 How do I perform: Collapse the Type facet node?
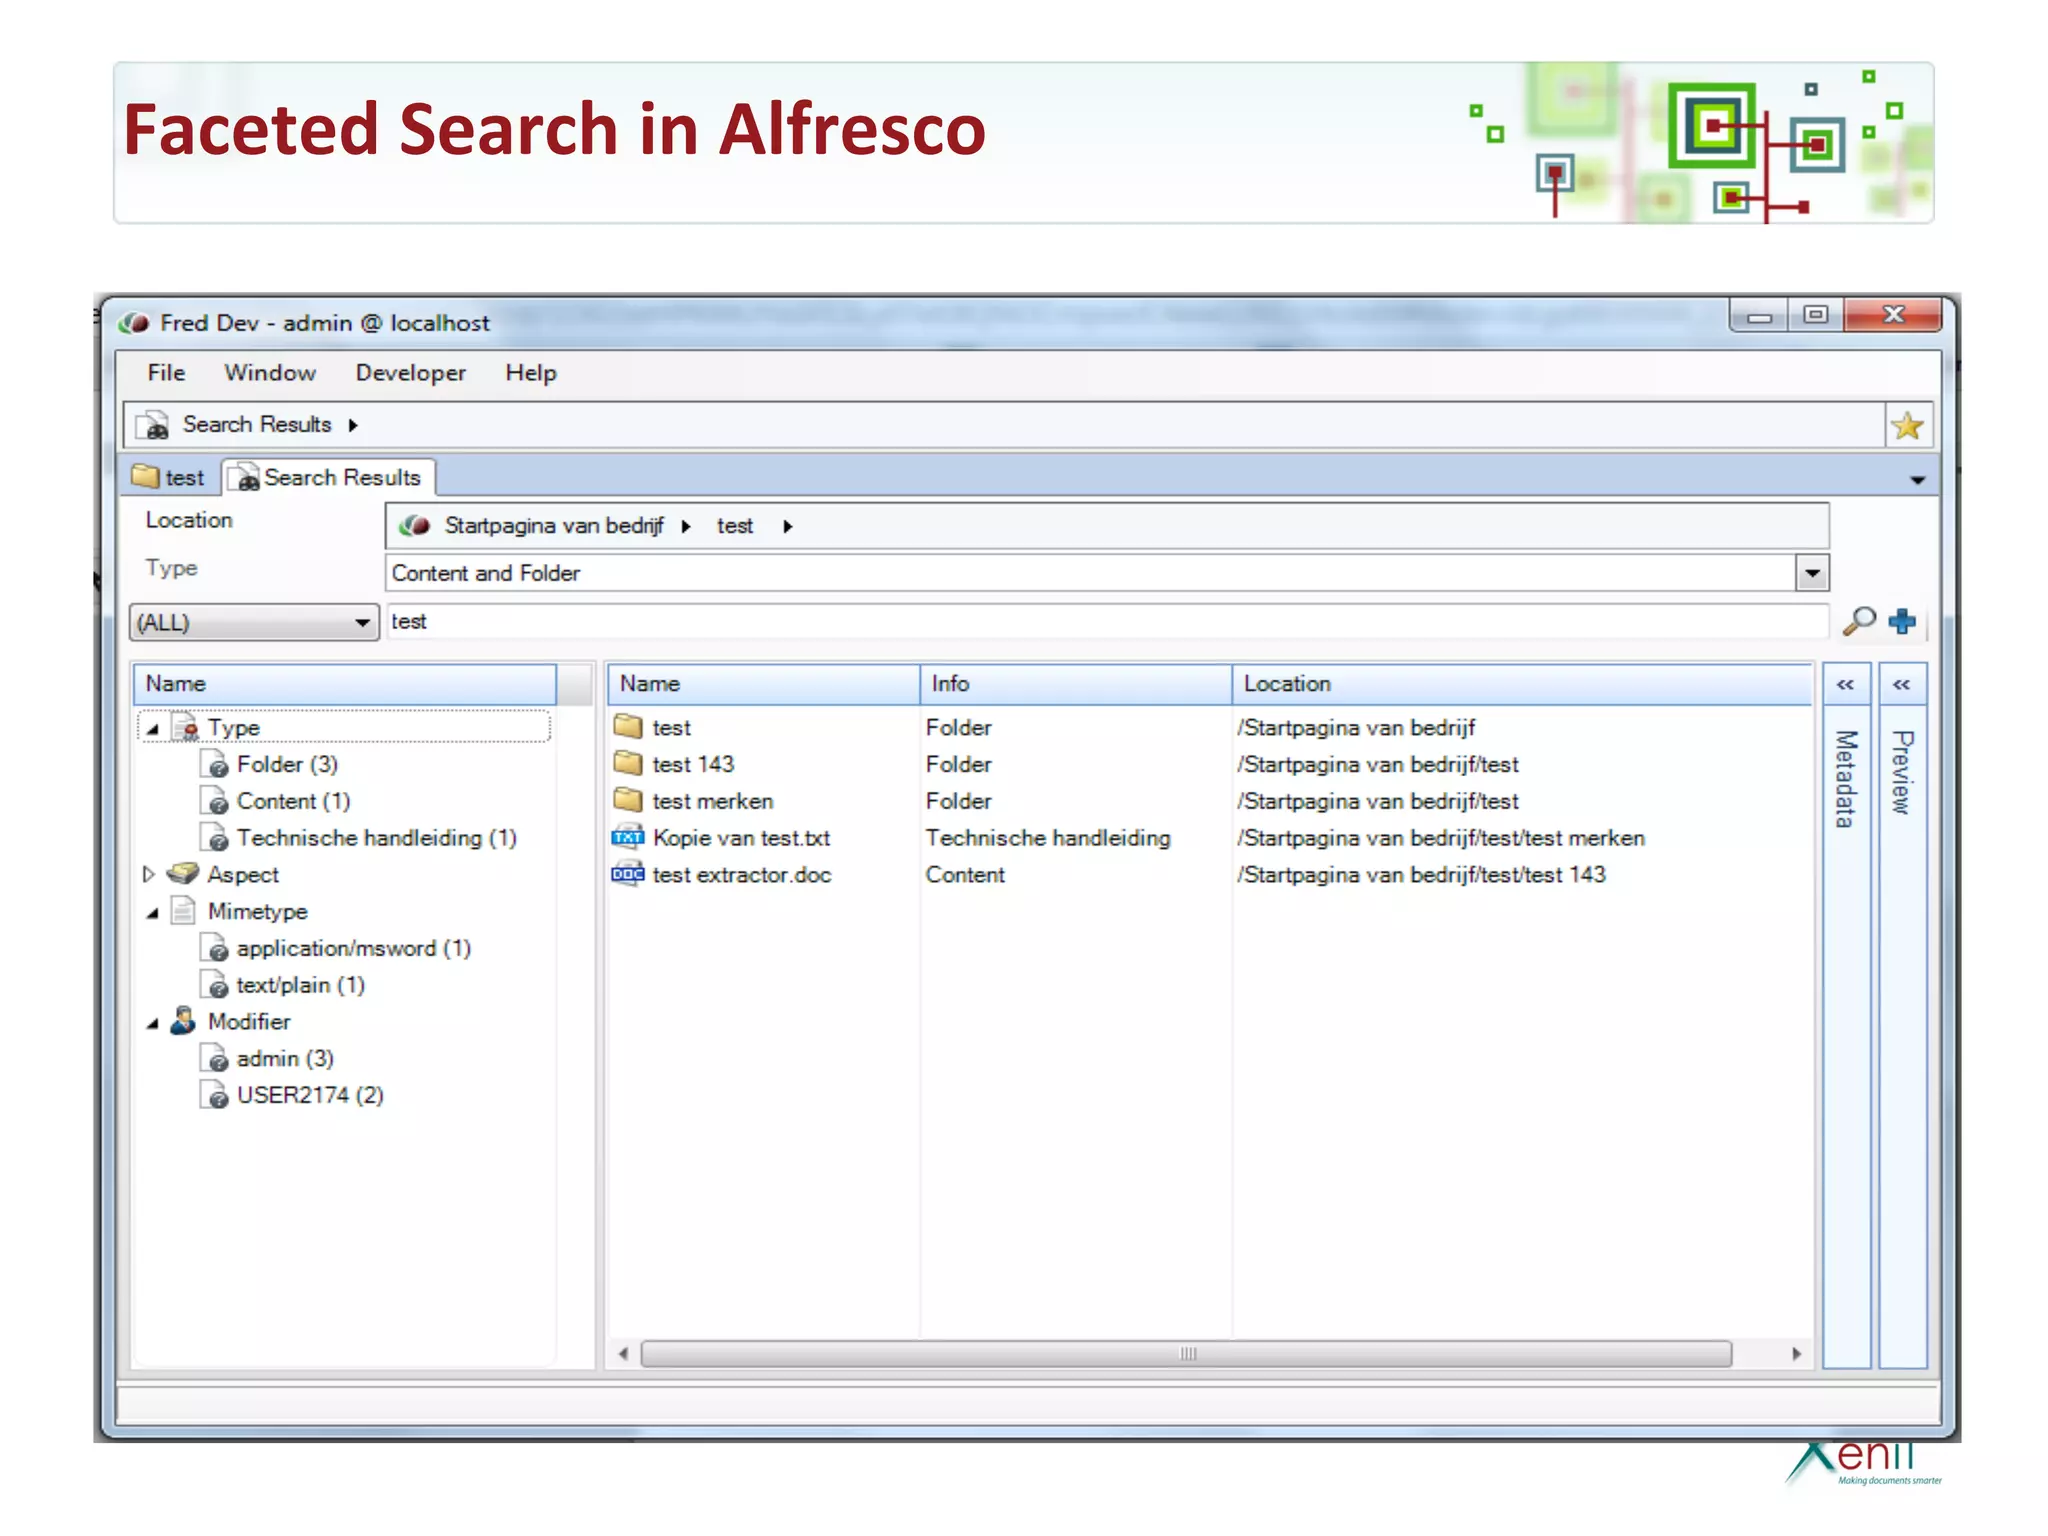point(152,729)
